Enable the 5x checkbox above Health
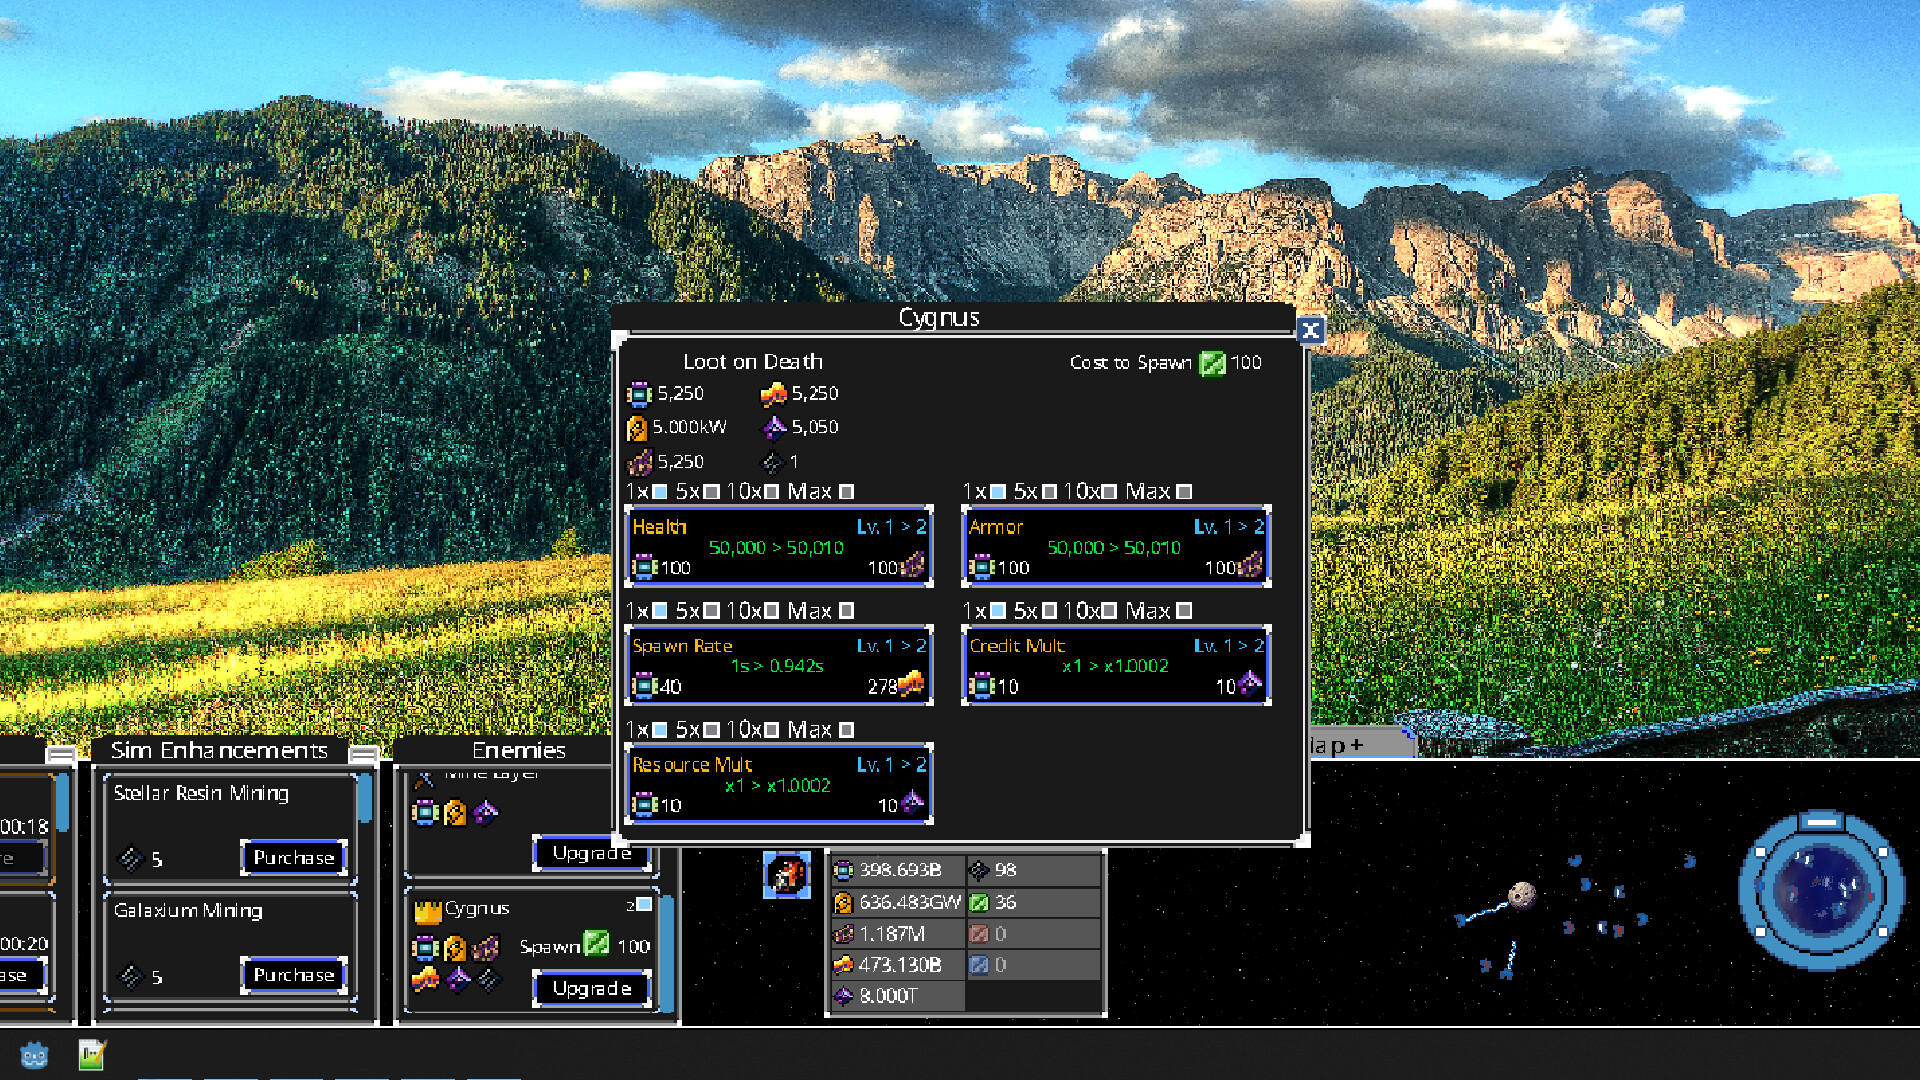 711,492
